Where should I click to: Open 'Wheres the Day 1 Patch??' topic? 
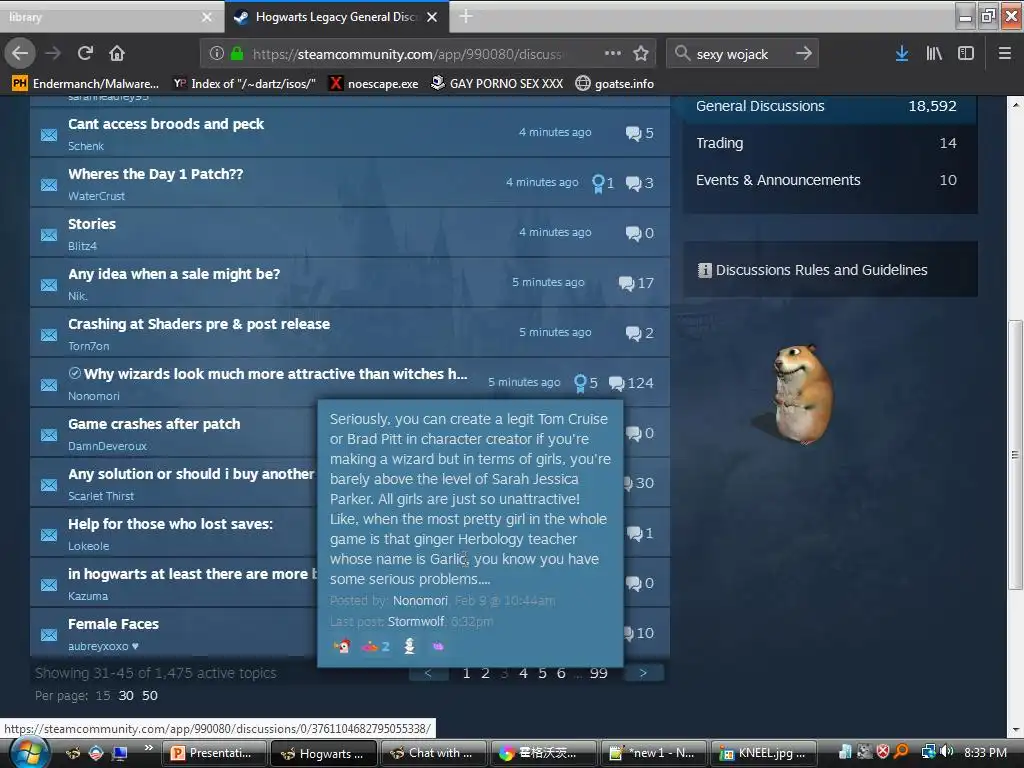pos(155,174)
